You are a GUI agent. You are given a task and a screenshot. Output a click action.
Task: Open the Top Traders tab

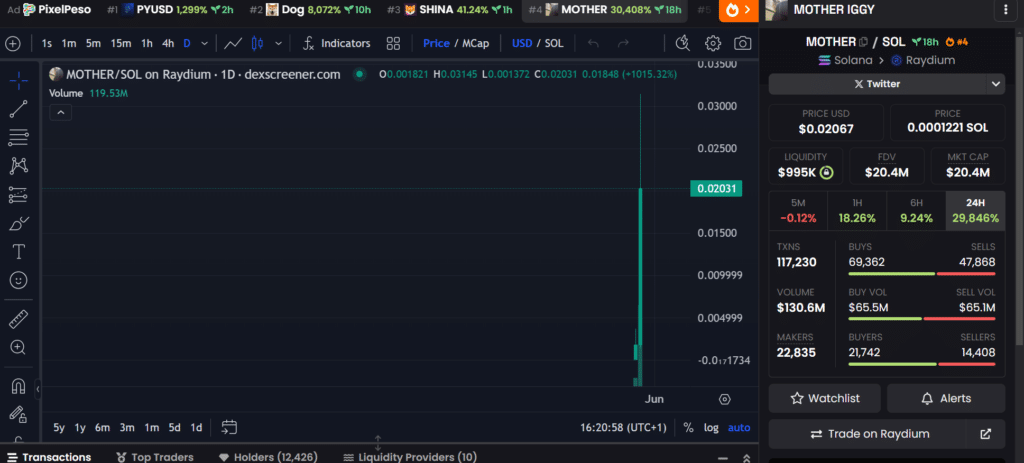pyautogui.click(x=155, y=457)
